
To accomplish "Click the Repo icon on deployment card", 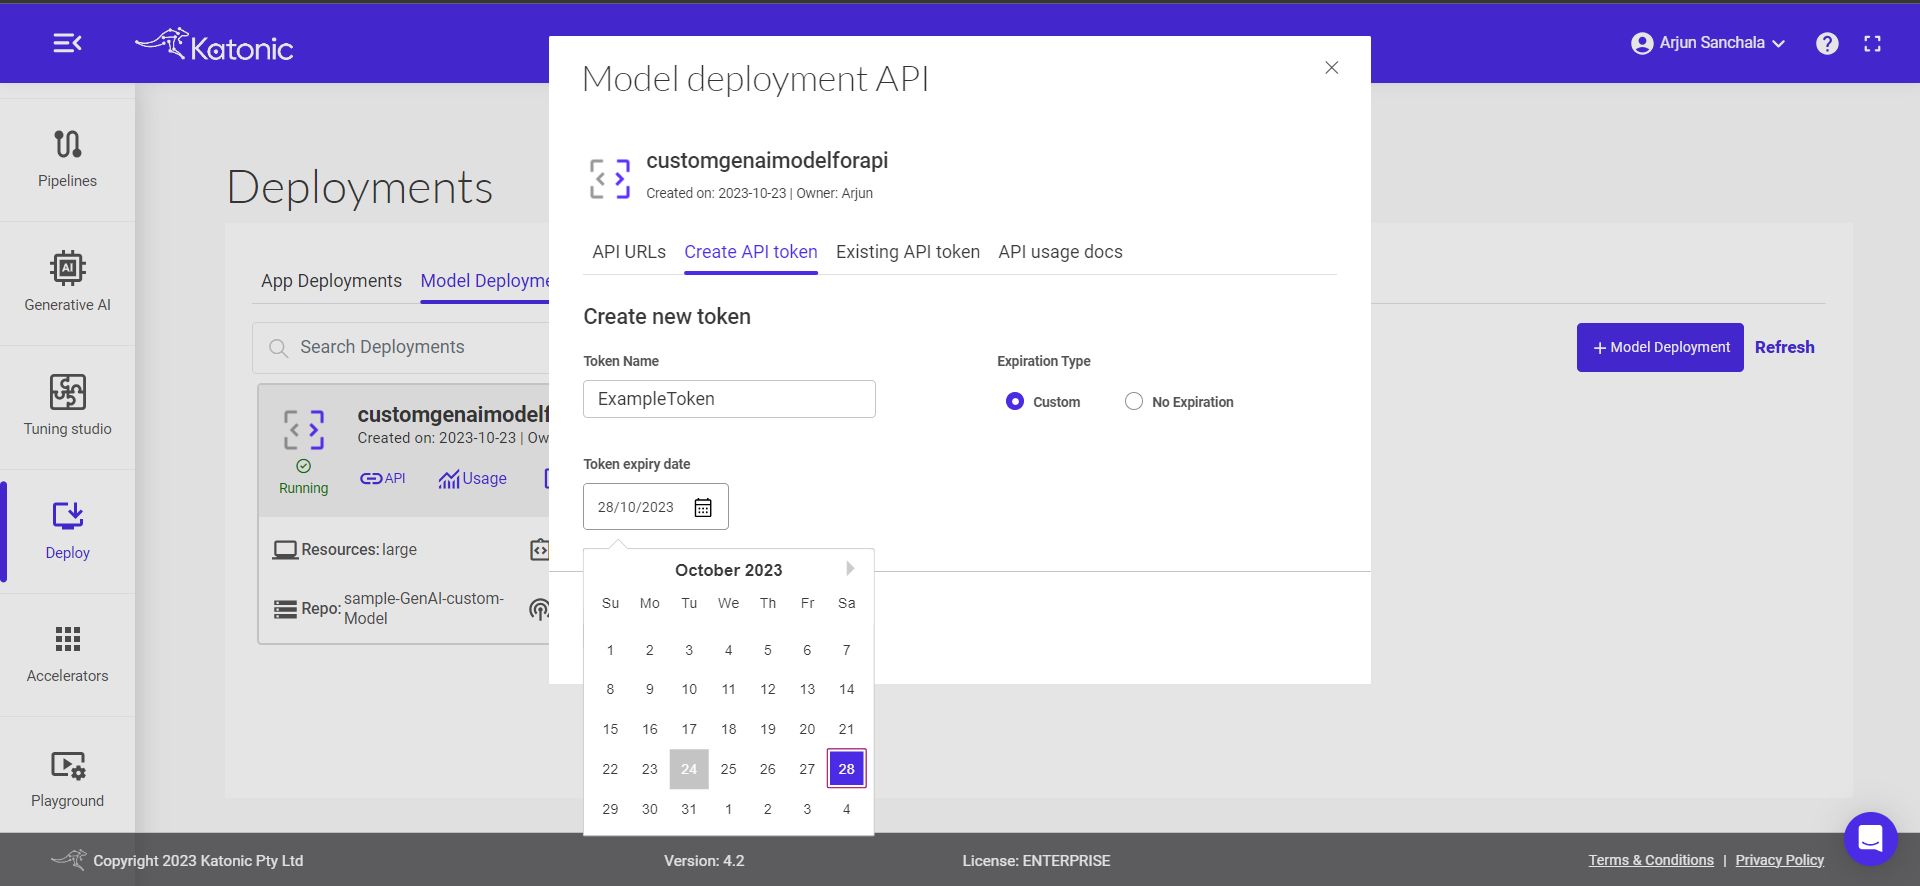I will (285, 609).
